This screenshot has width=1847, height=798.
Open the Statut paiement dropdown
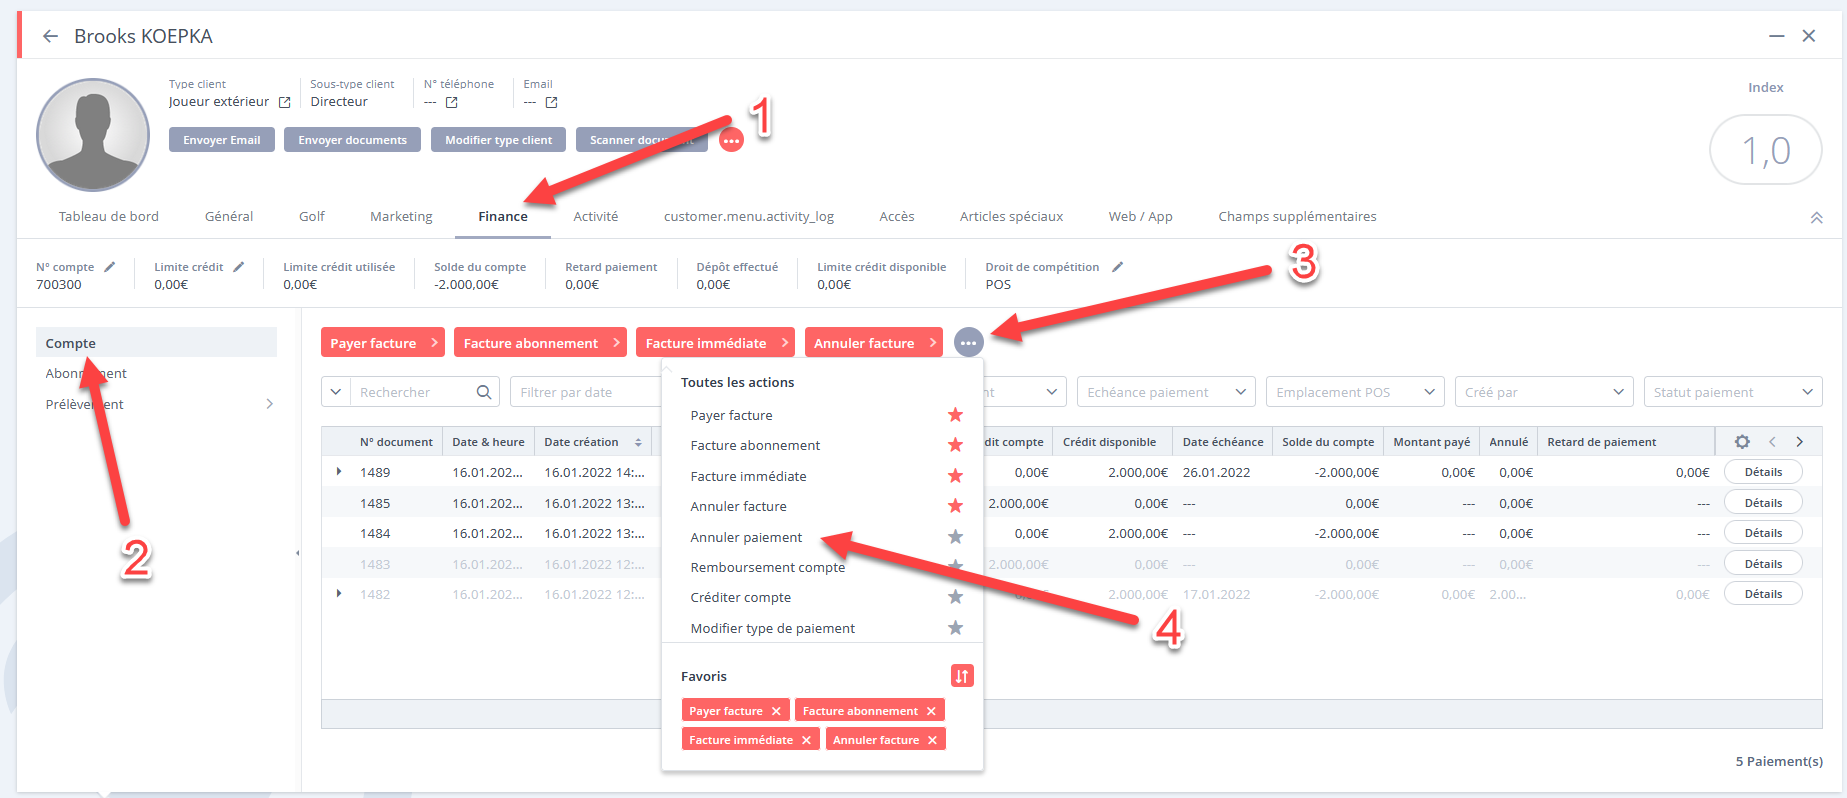pos(1733,392)
